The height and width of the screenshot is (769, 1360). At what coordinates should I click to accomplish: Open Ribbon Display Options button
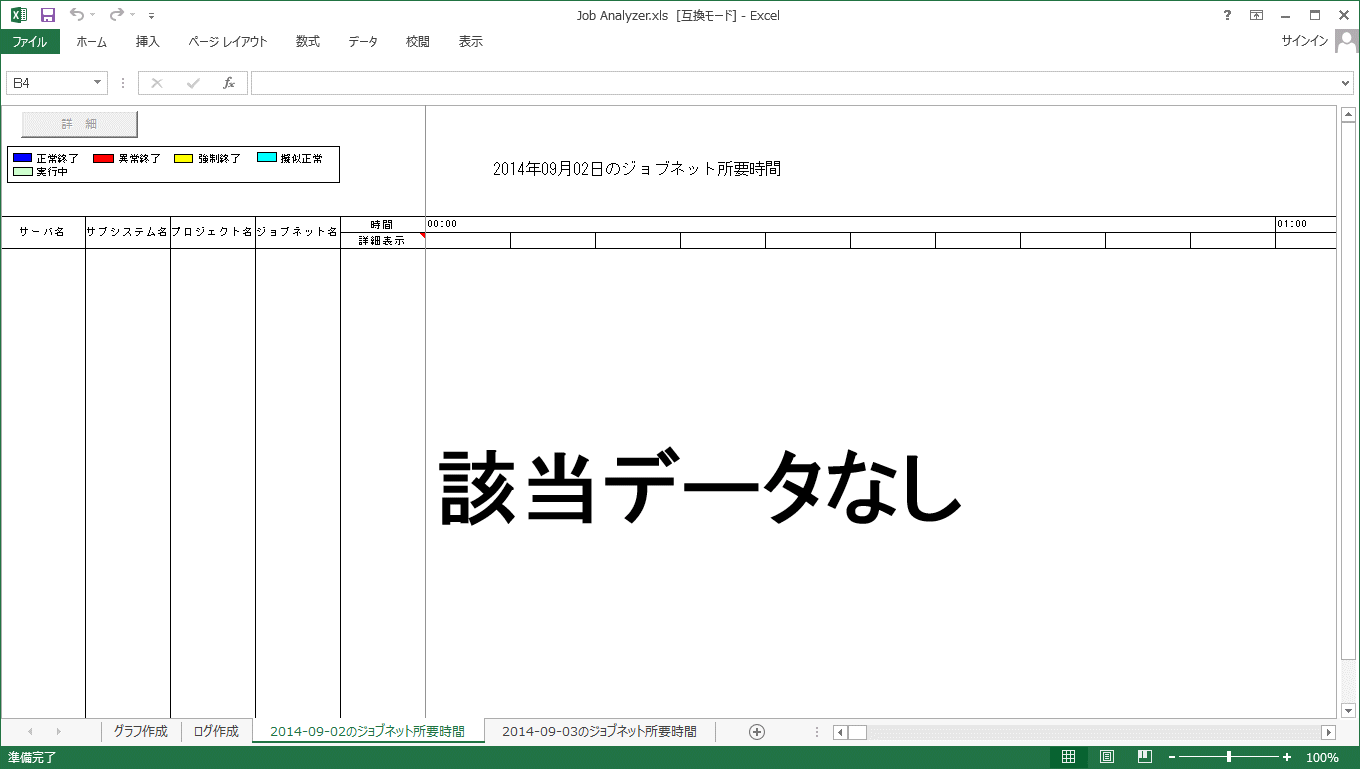pos(1256,15)
